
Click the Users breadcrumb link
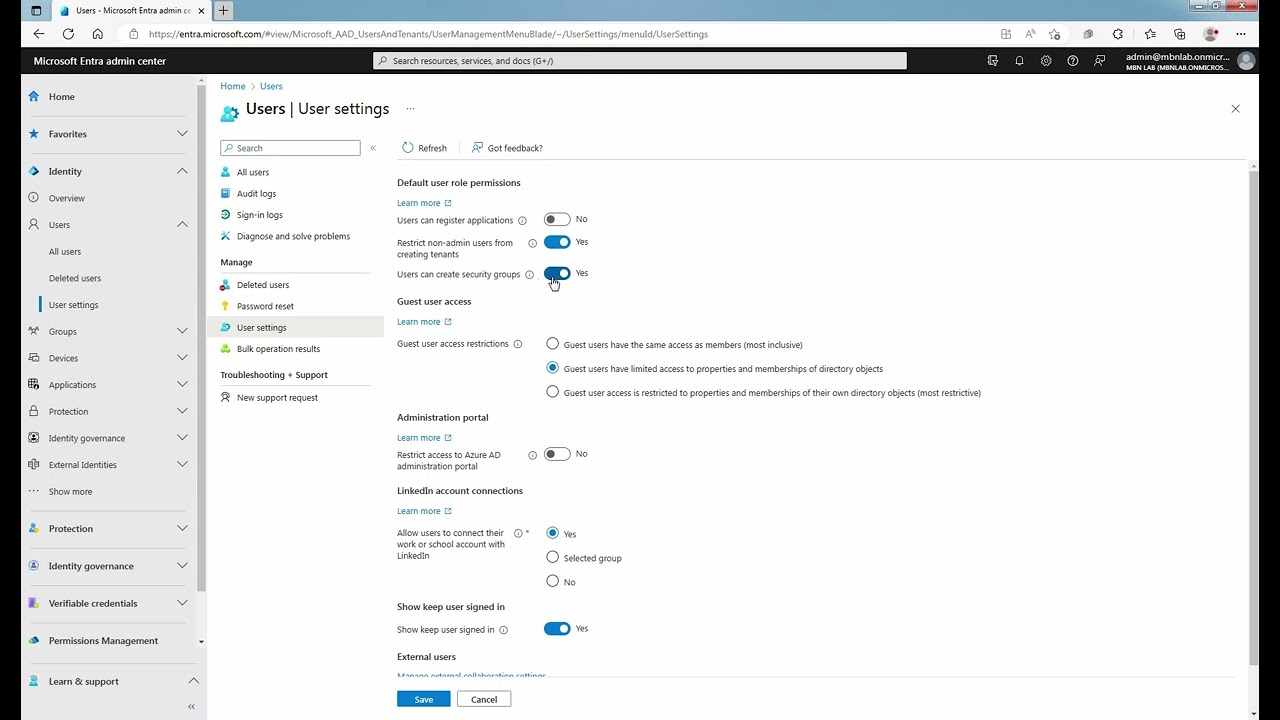271,87
